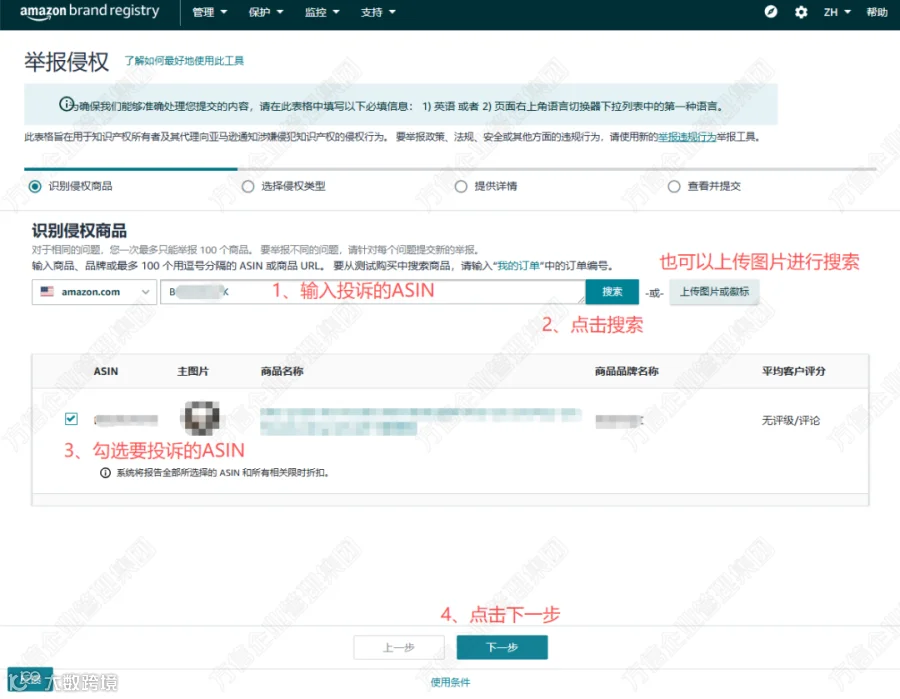Open the 帮助 link in header
900x699 pixels.
tap(877, 12)
